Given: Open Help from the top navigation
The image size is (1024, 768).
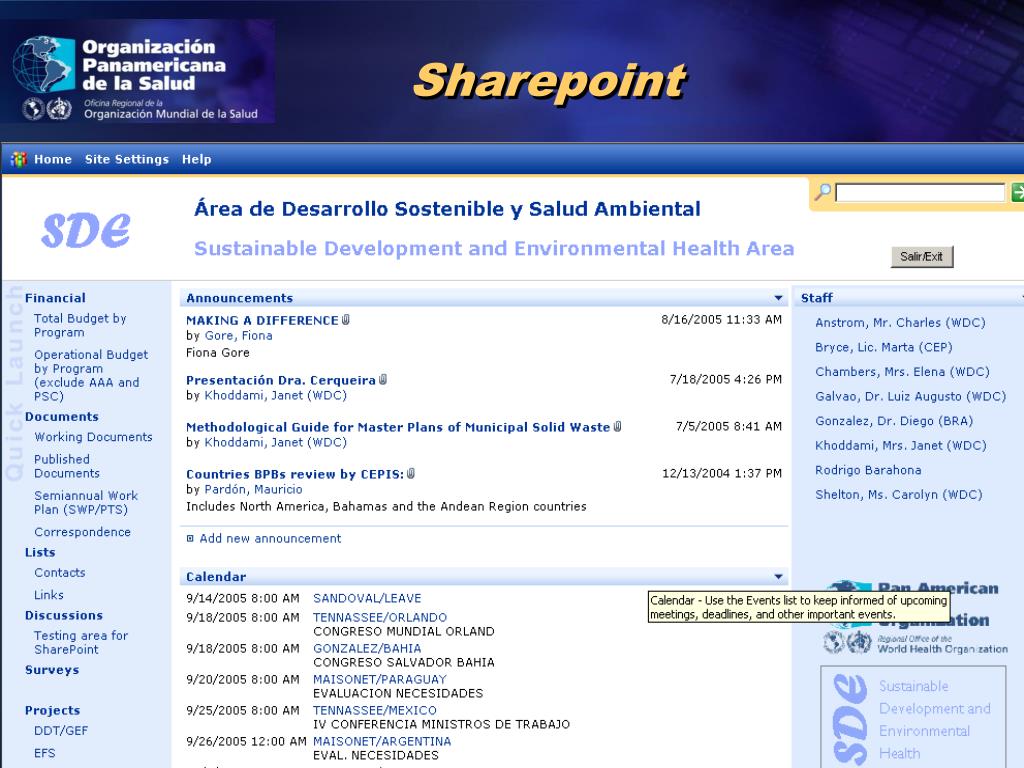Looking at the screenshot, I should click(197, 159).
